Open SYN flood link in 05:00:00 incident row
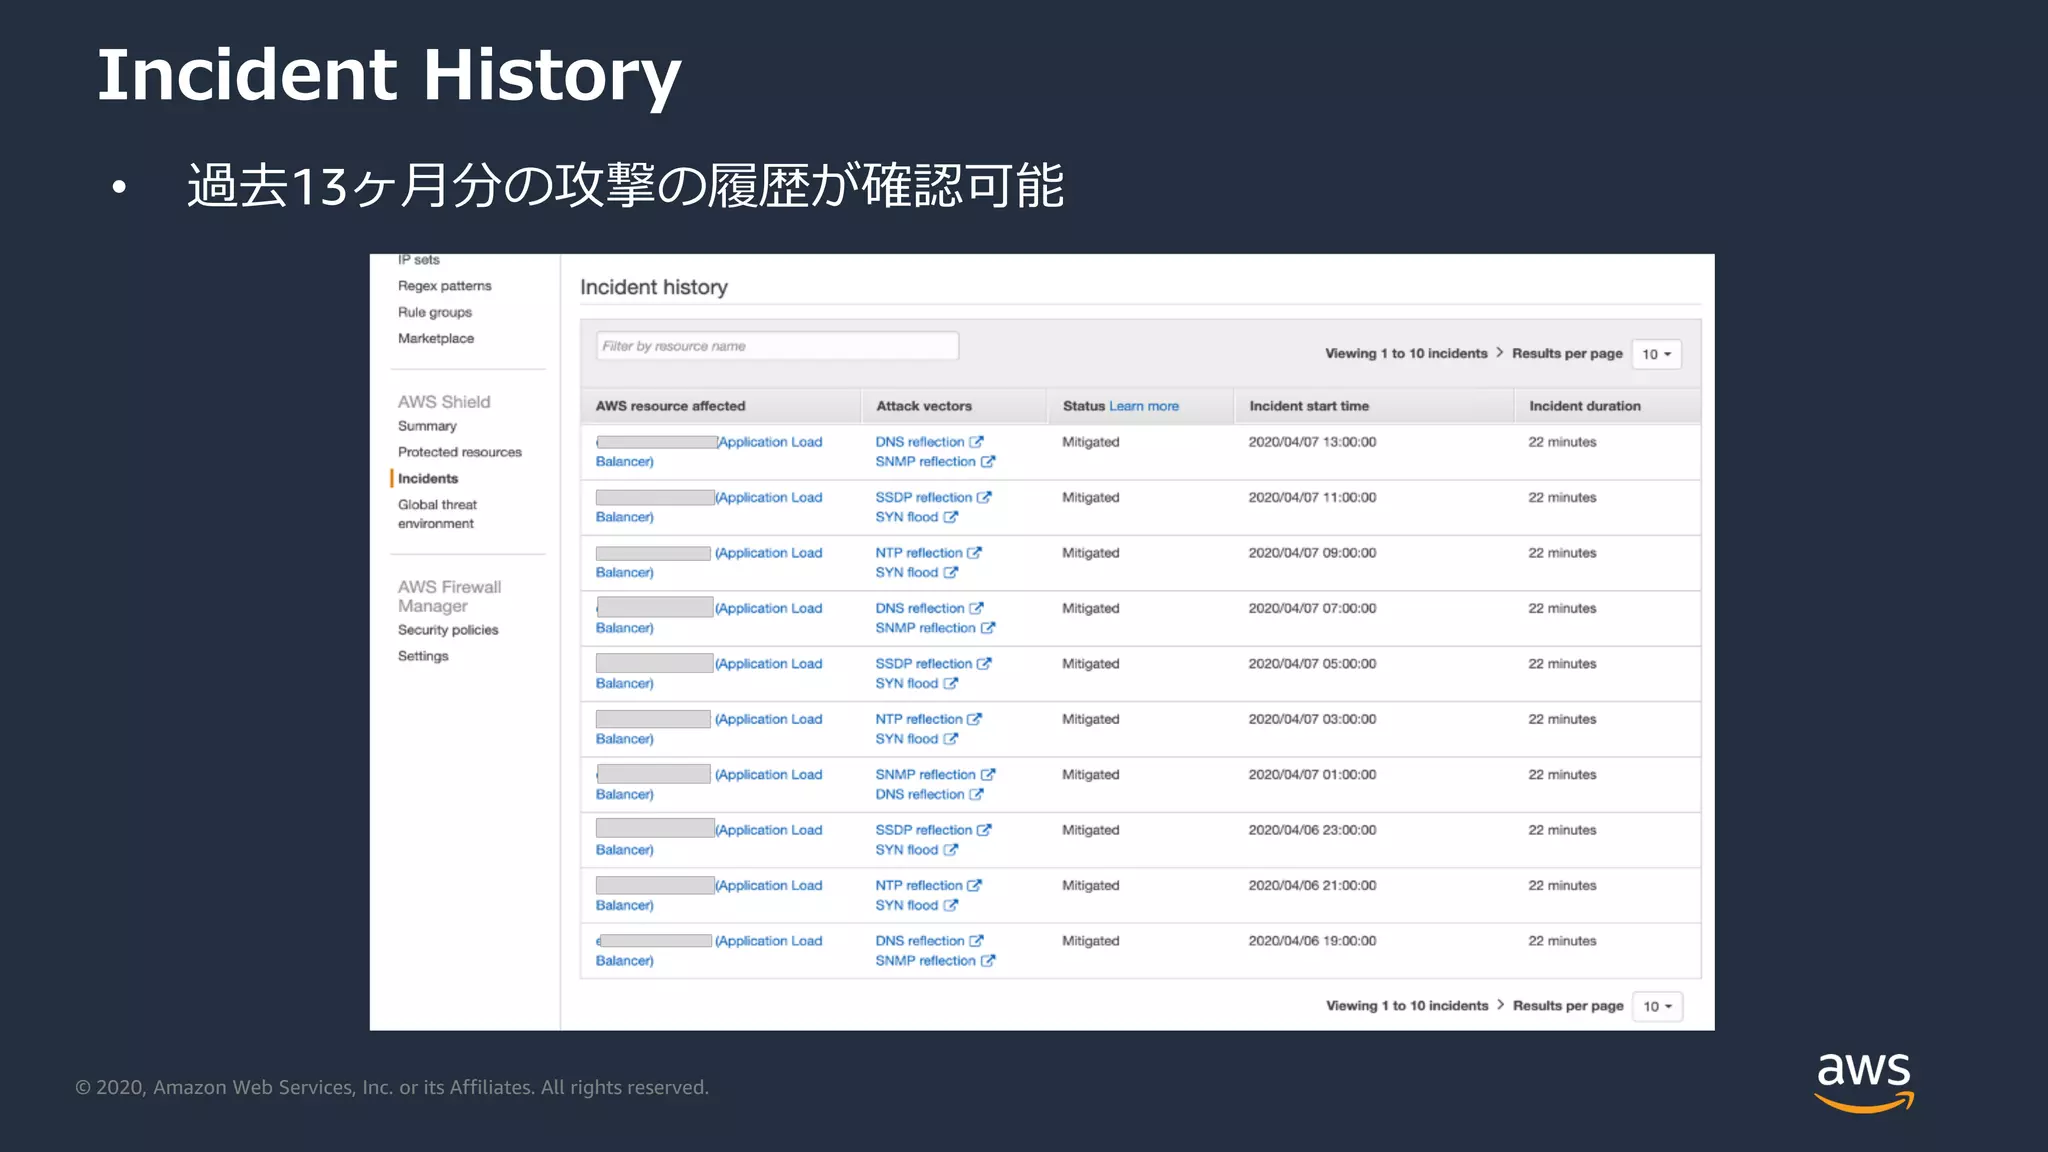Viewport: 2048px width, 1152px height. pyautogui.click(x=907, y=683)
